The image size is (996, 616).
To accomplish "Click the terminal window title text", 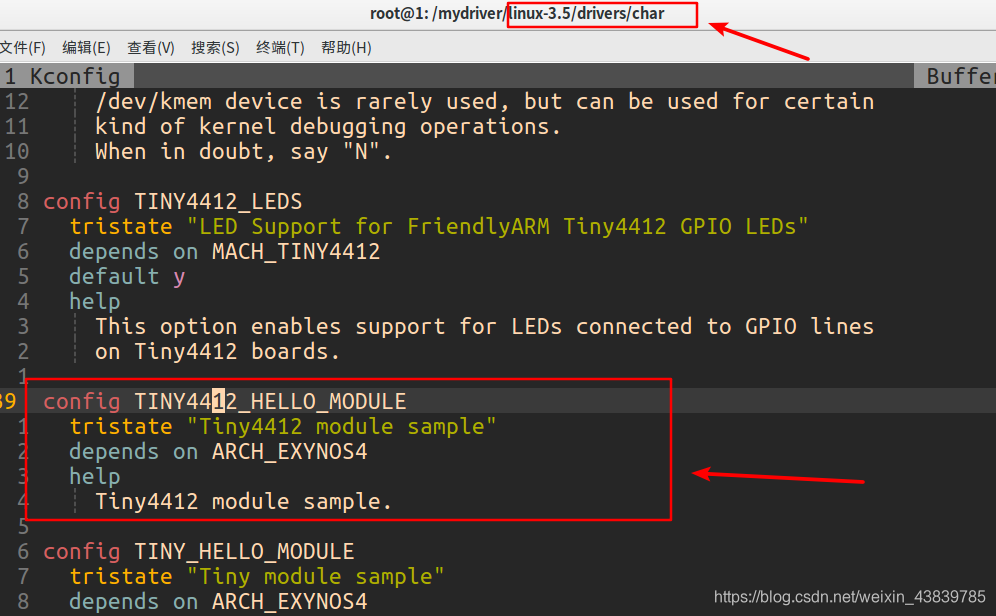I will point(517,13).
